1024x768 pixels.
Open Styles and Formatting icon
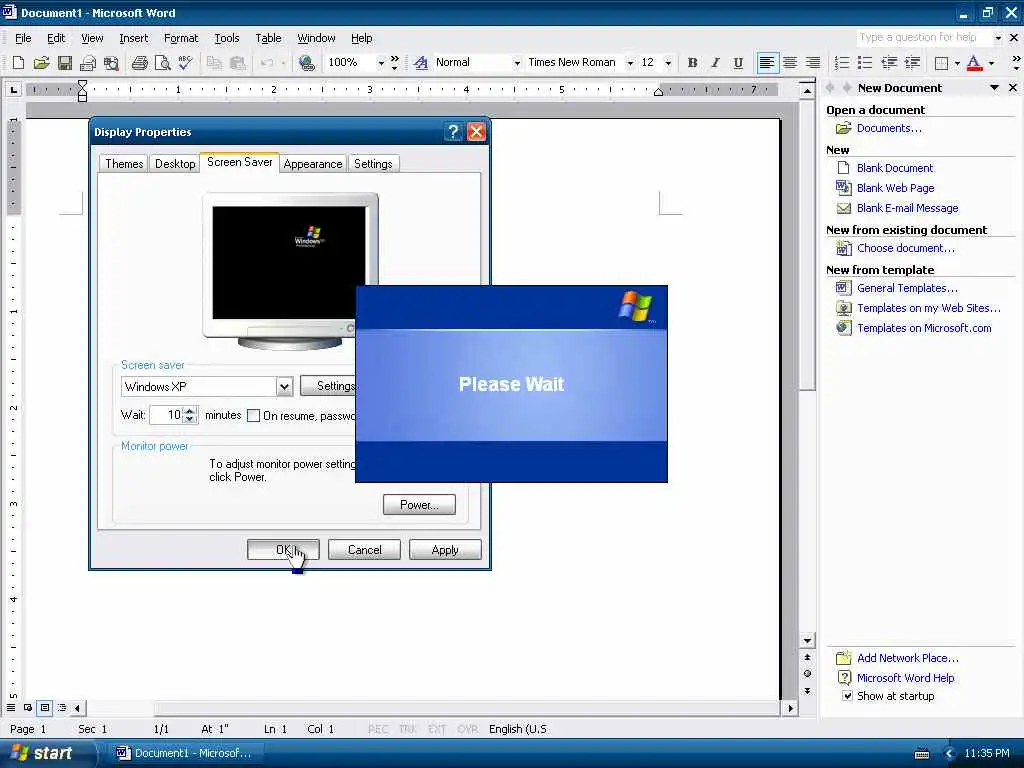421,63
